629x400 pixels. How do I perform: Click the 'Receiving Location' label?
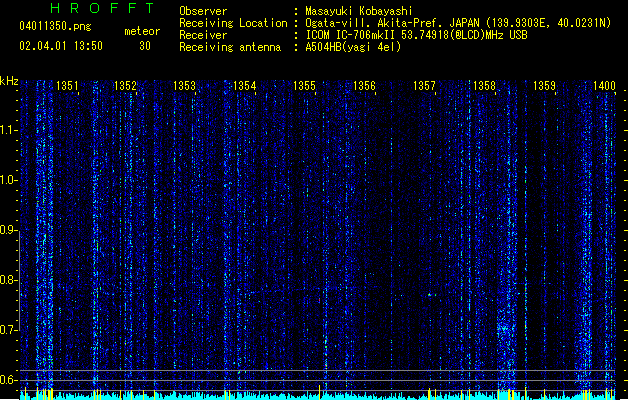pyautogui.click(x=233, y=23)
